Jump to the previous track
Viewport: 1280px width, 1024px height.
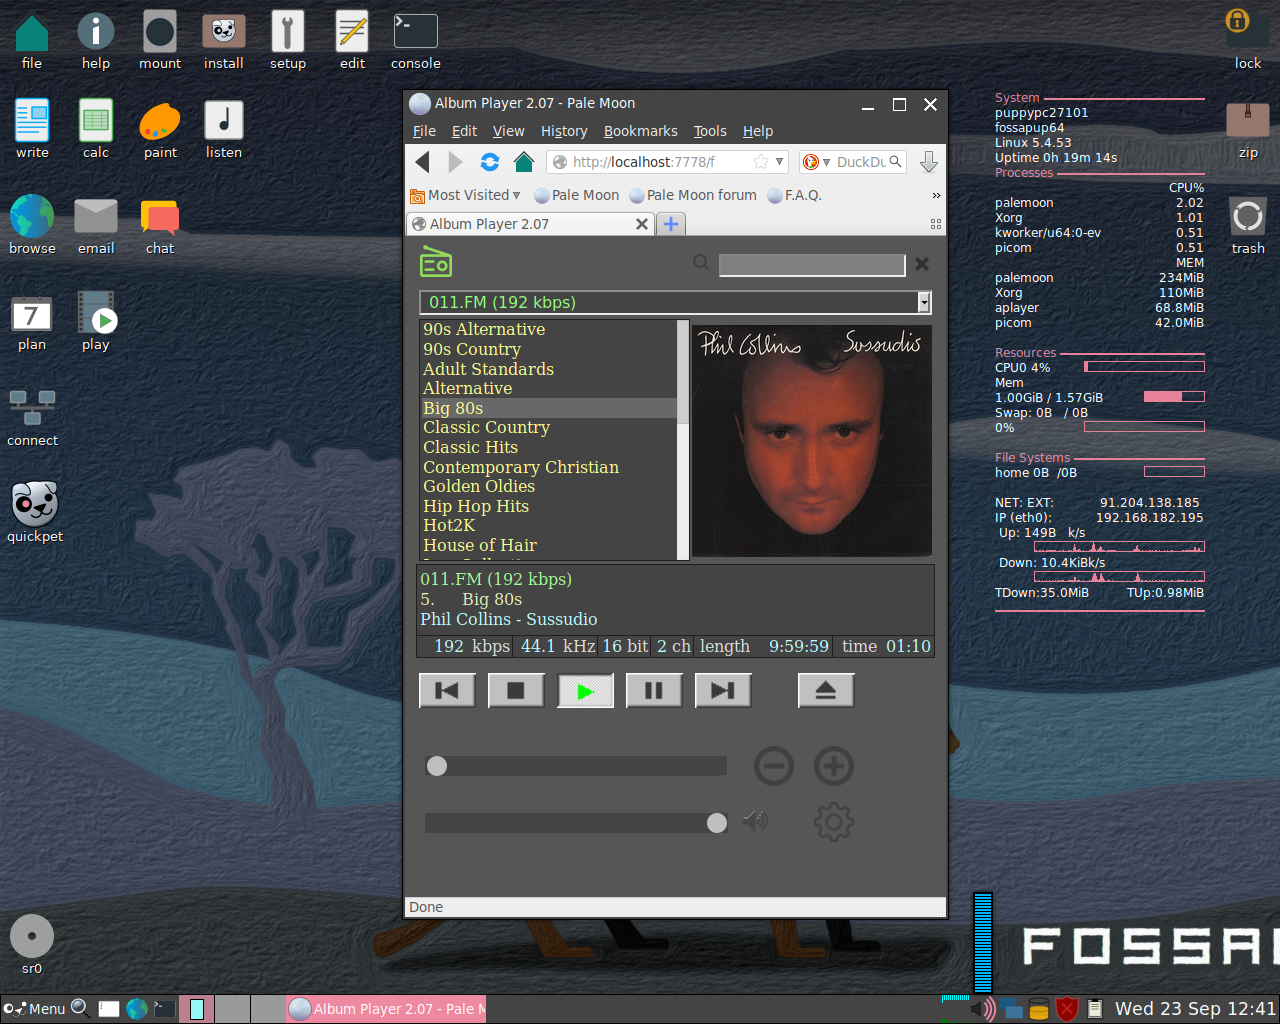(447, 691)
